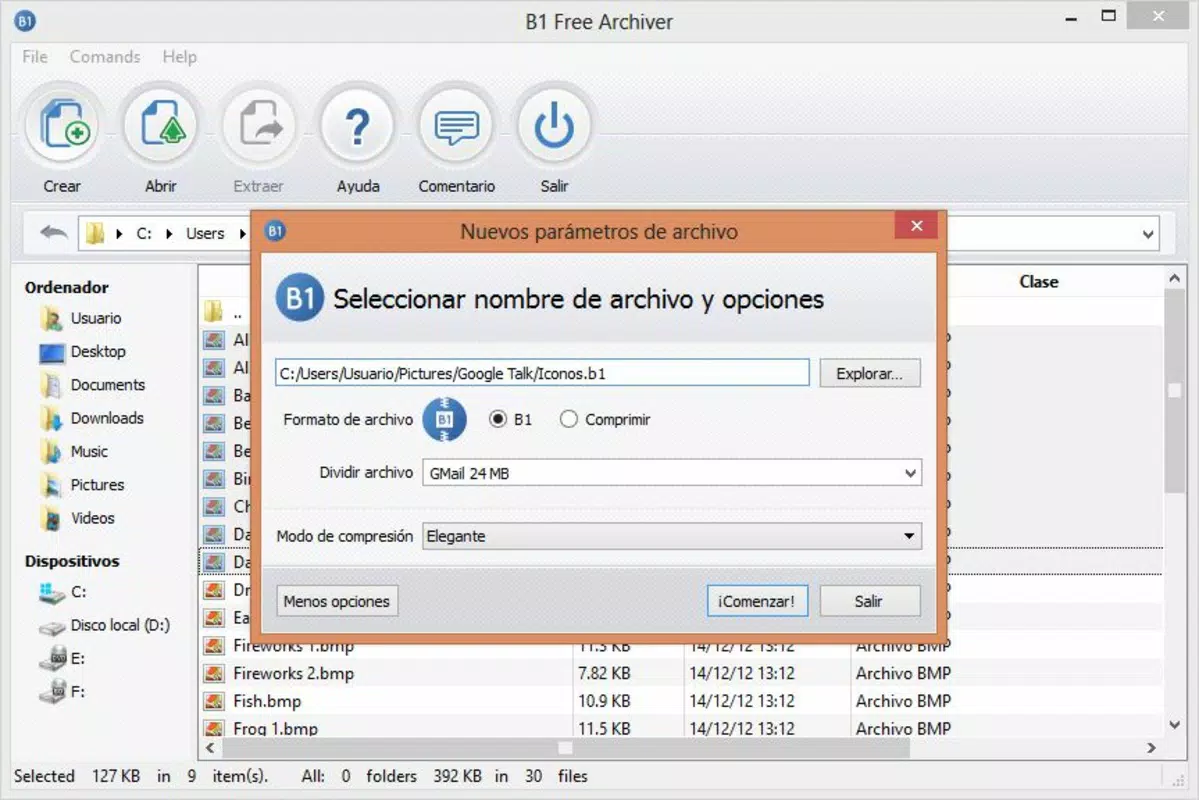The height and width of the screenshot is (800, 1199).
Task: Click the archive file path input field
Action: click(x=541, y=373)
